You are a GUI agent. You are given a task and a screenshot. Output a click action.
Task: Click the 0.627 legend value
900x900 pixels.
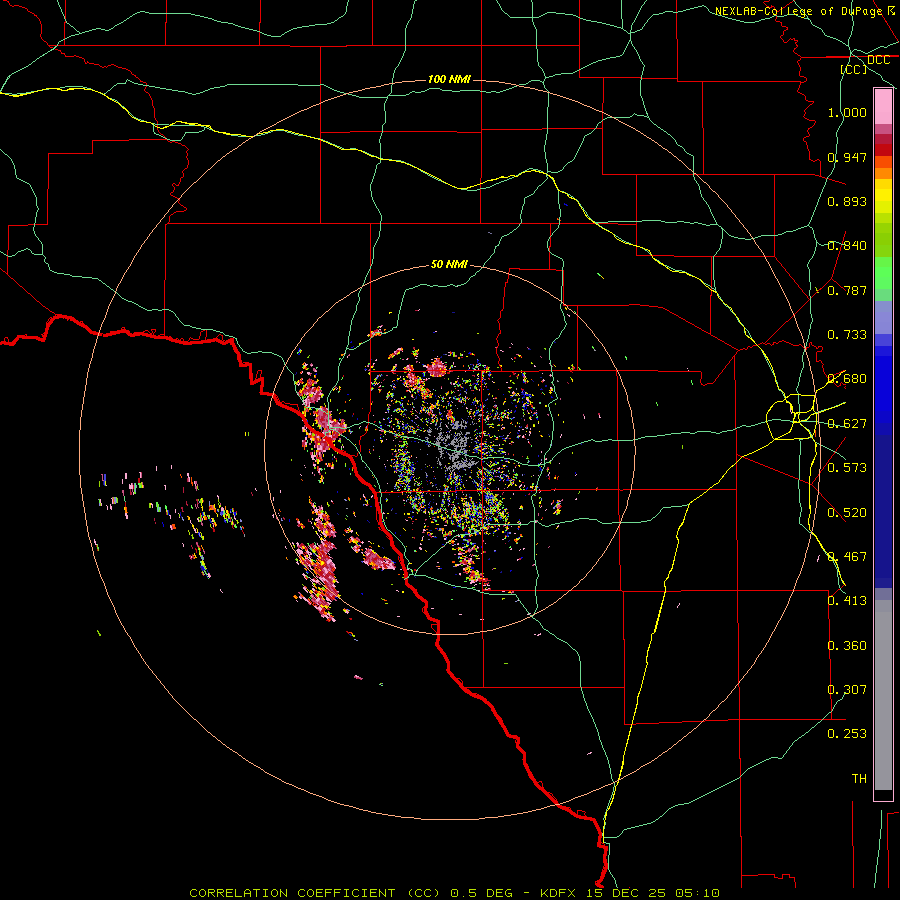847,424
